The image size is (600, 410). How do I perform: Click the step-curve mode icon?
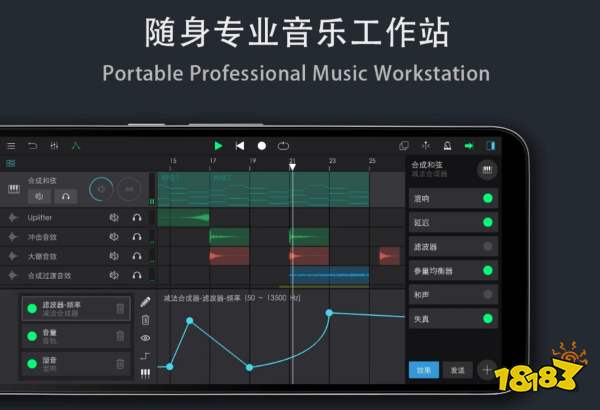tap(145, 356)
